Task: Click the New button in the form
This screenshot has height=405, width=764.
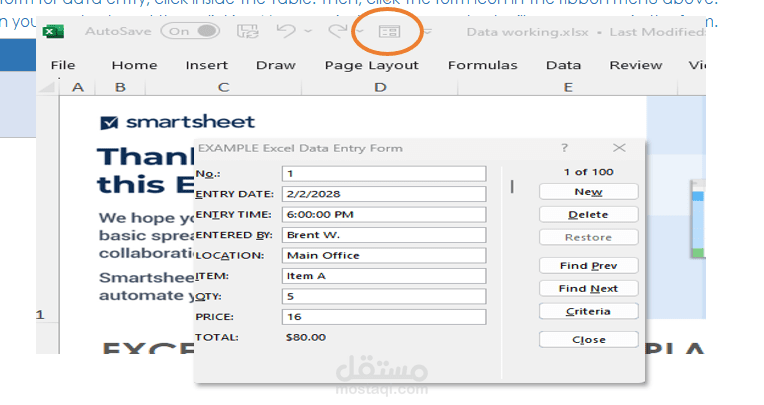Action: (589, 192)
